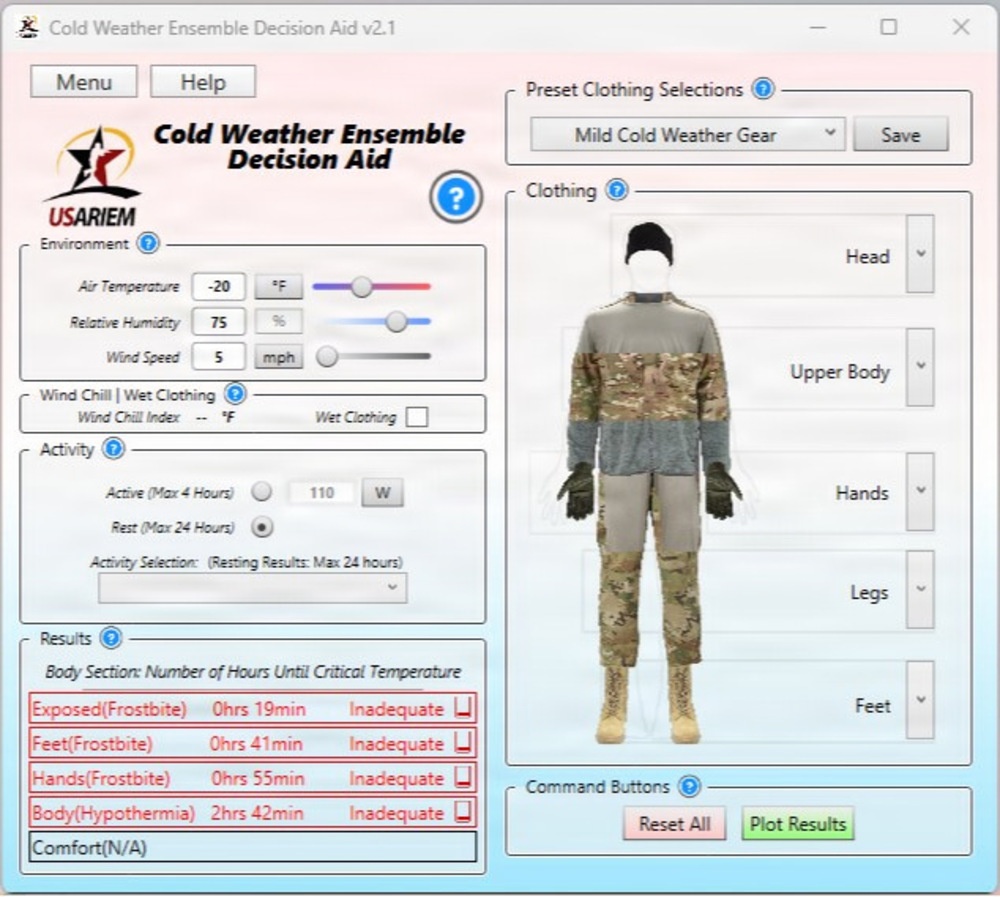Click the Wind Speed slider handle
Viewport: 1000px width, 897px height.
(x=327, y=357)
